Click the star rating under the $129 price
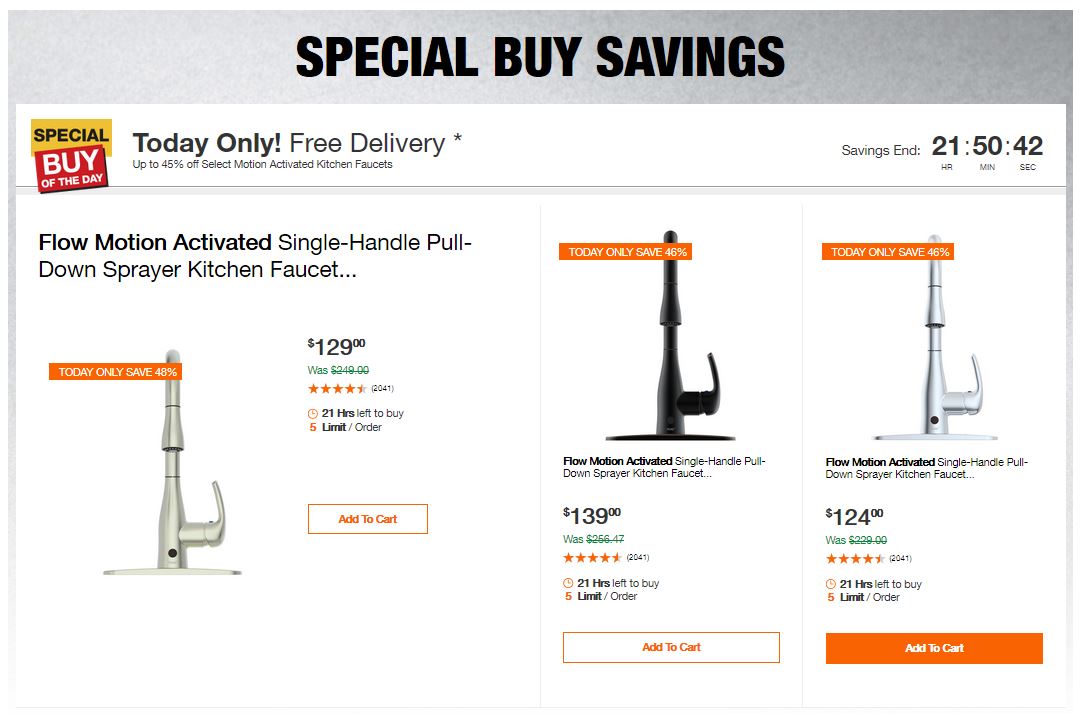The image size is (1081, 715). pos(337,389)
